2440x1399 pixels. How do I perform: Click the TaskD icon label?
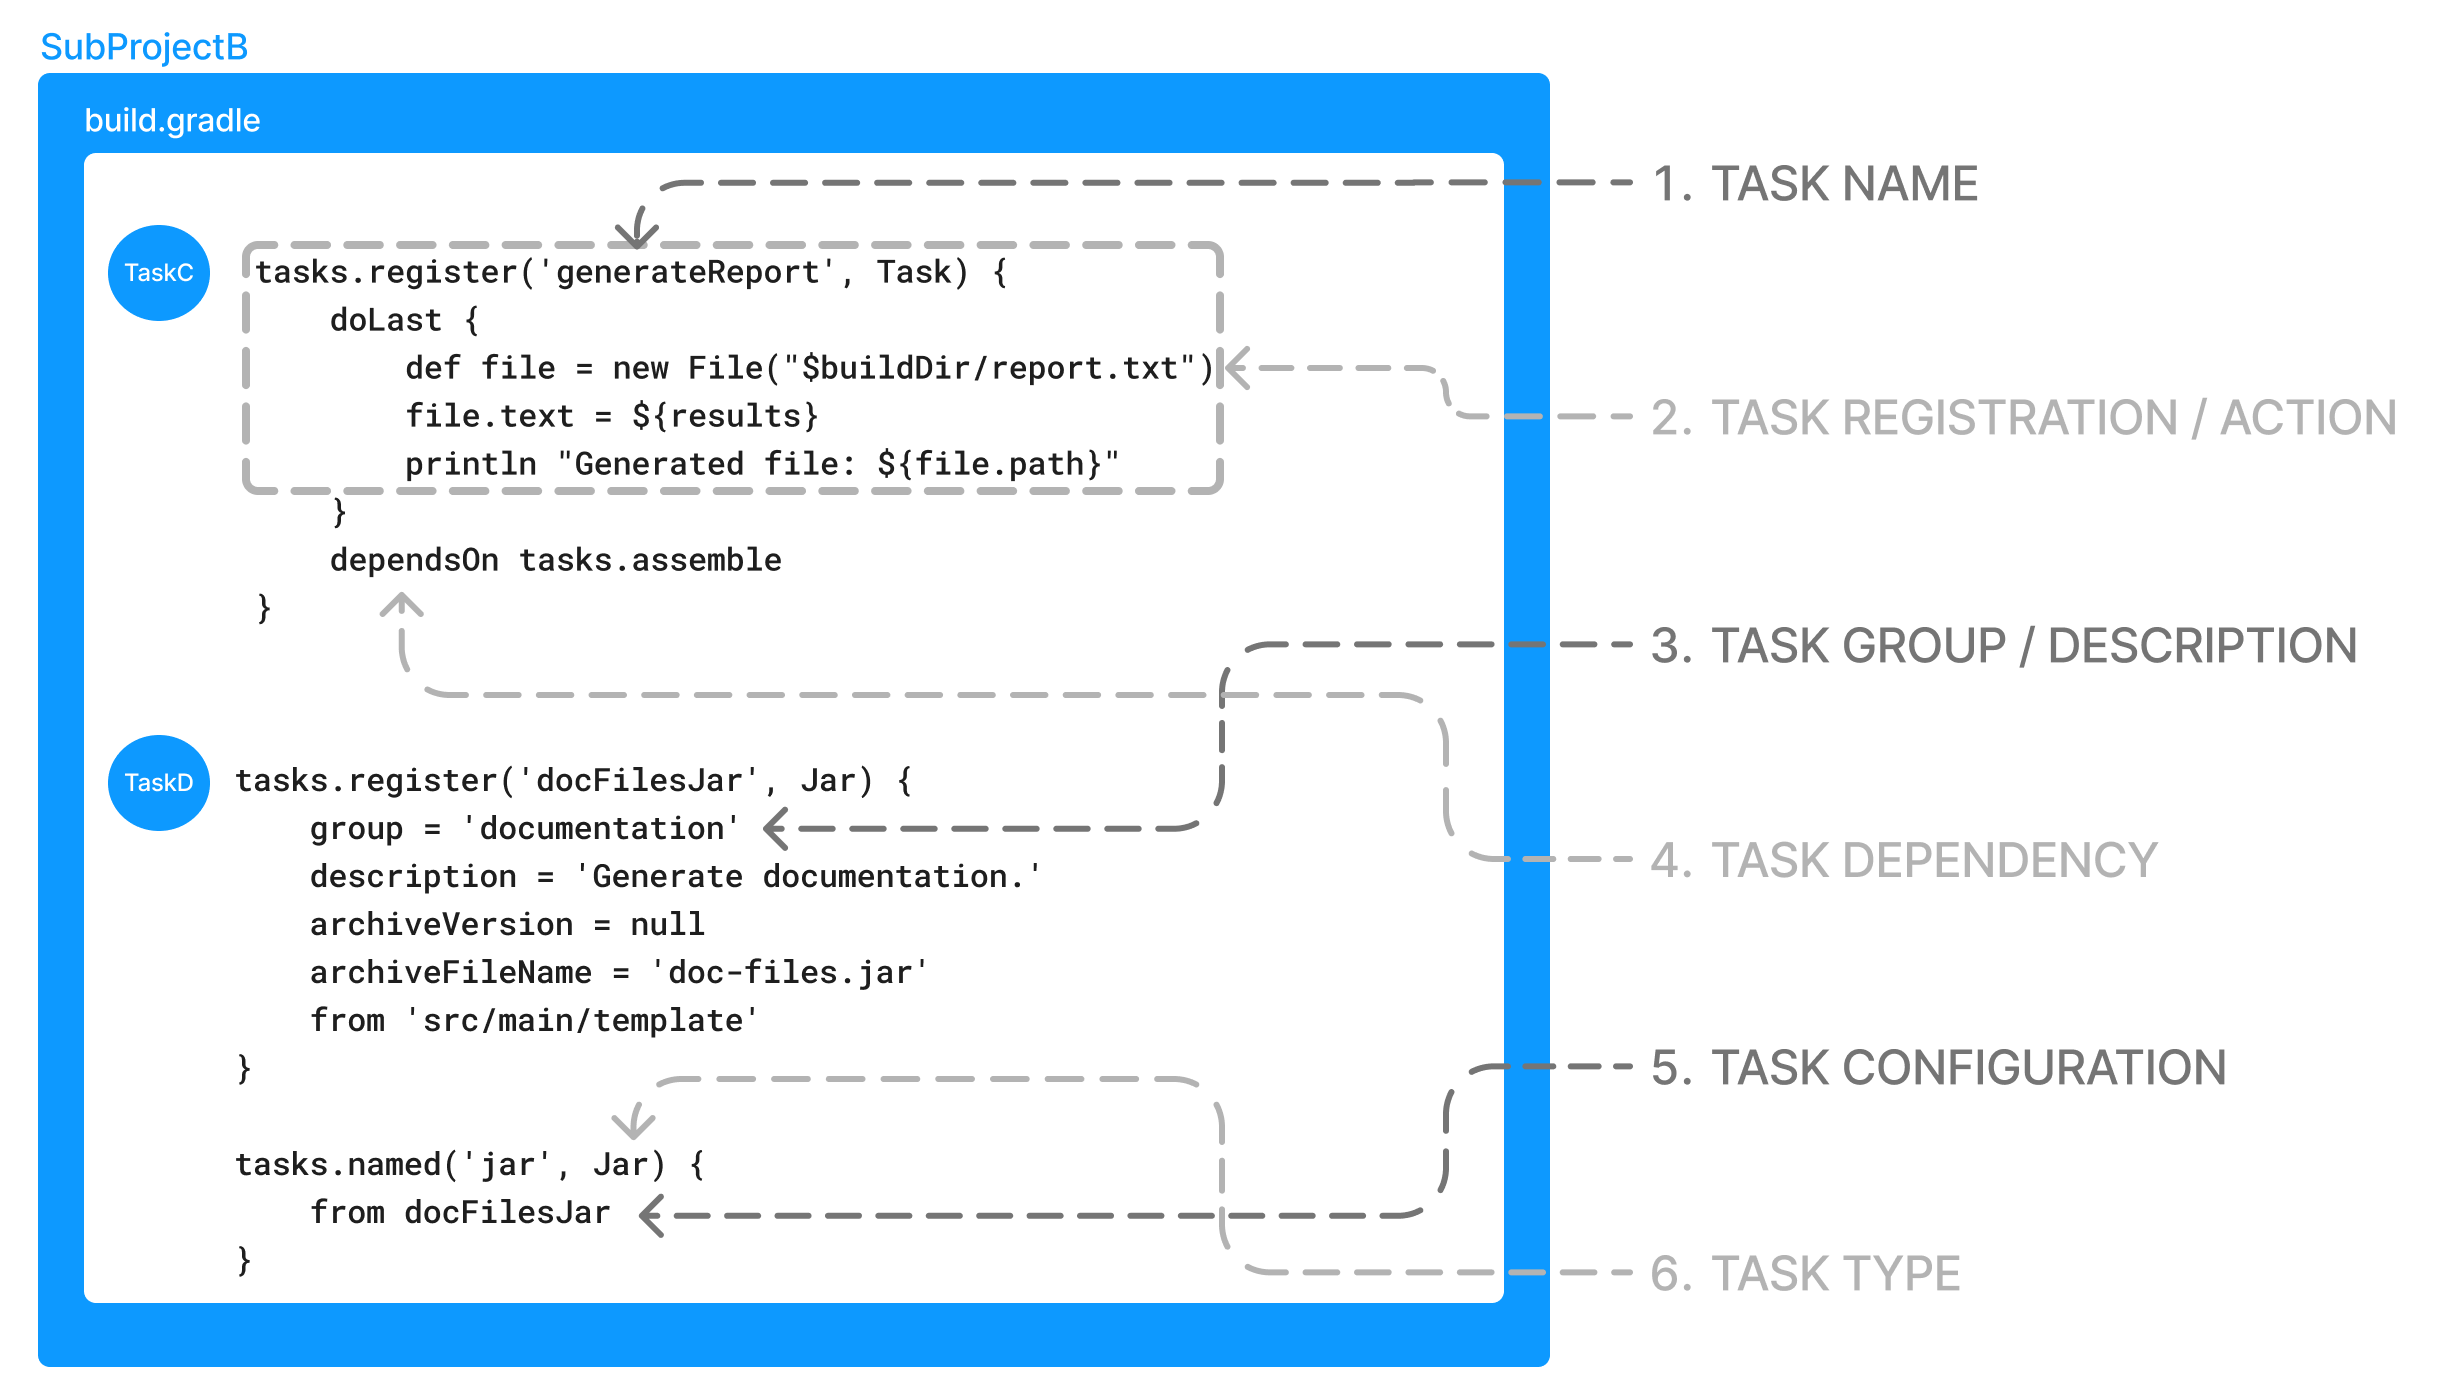159,771
